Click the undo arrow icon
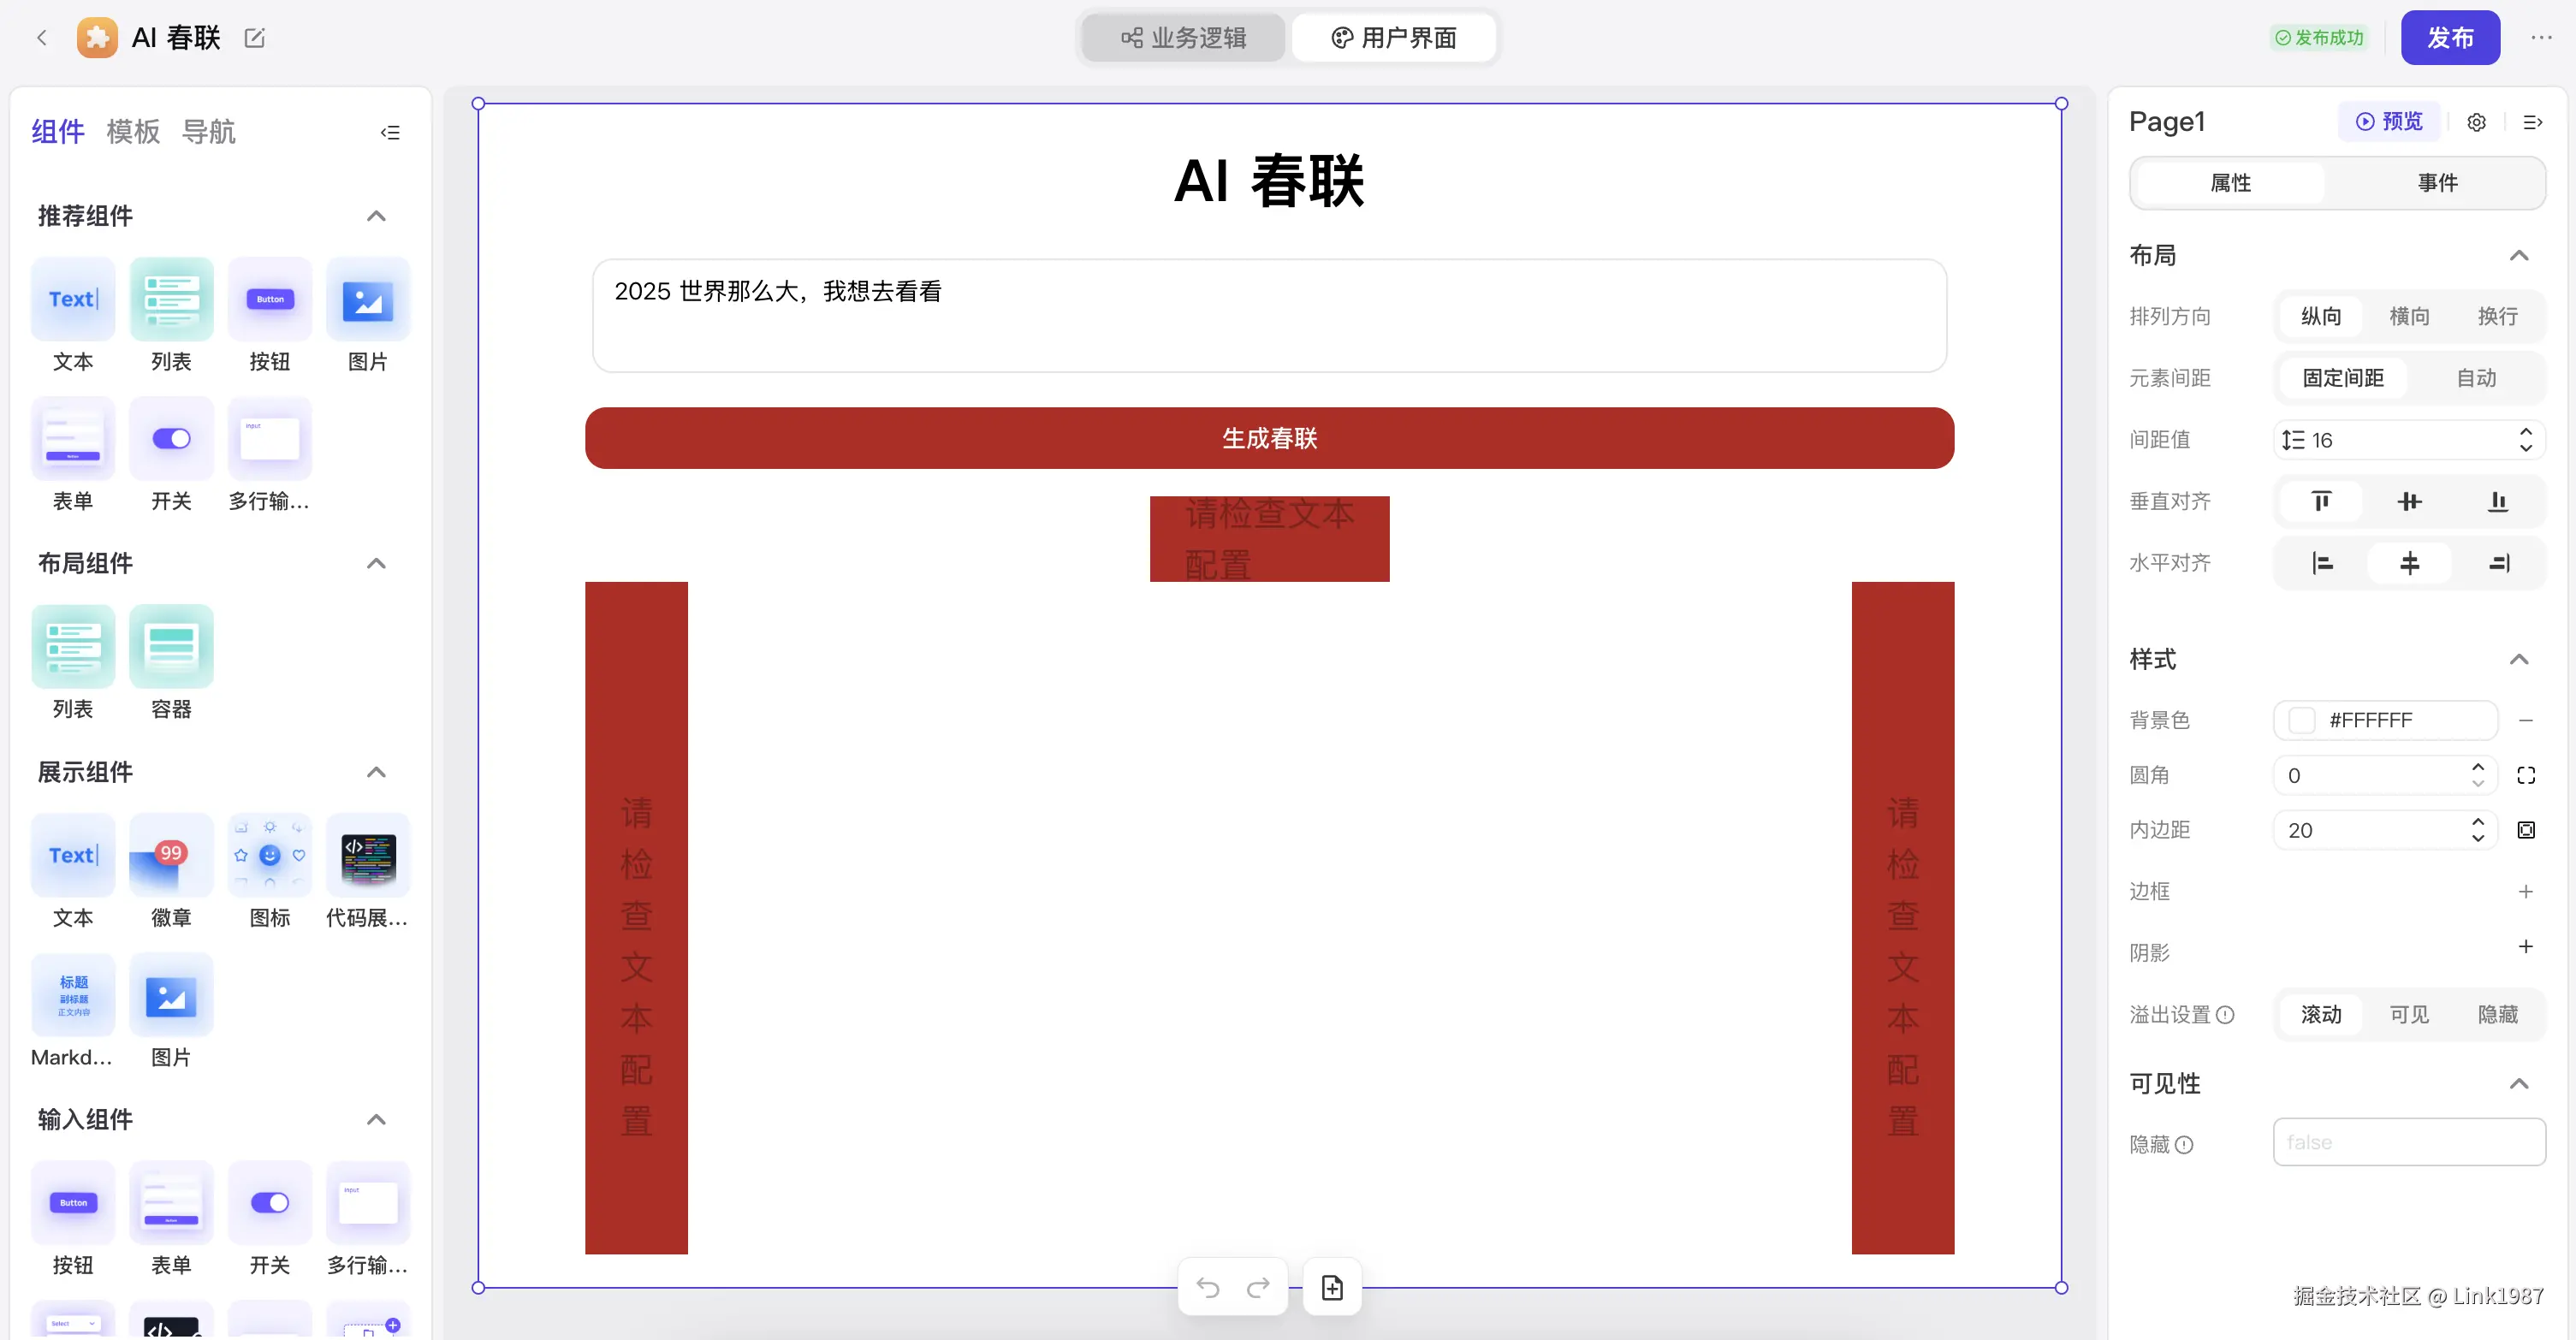 [x=1208, y=1288]
